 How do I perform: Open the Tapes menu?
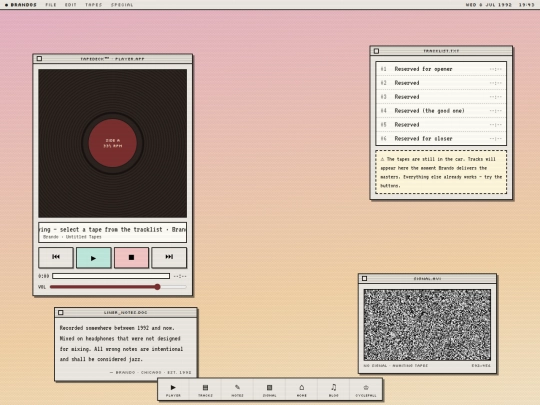point(94,5)
